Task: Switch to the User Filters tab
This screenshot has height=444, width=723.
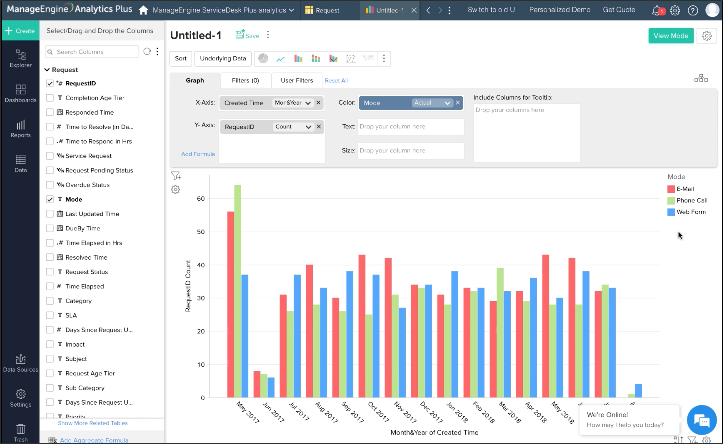Action: (x=296, y=80)
